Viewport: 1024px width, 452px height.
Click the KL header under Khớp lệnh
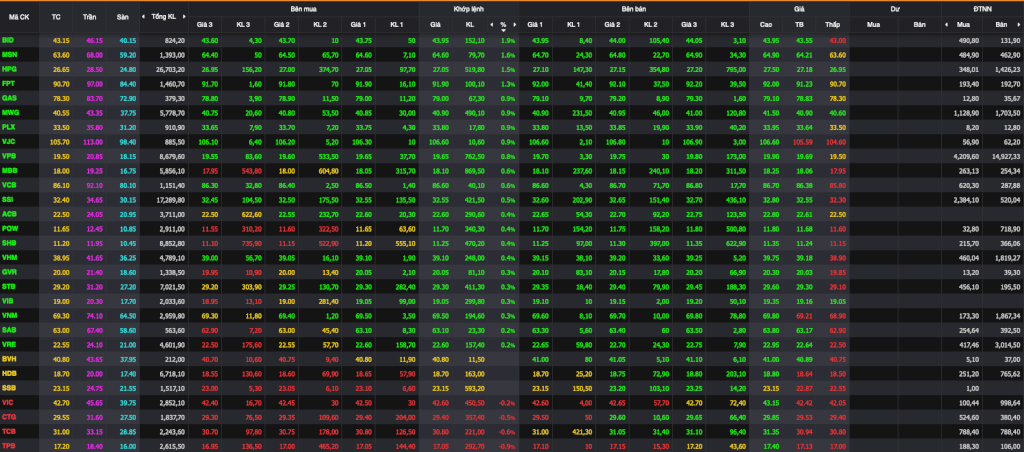point(470,25)
